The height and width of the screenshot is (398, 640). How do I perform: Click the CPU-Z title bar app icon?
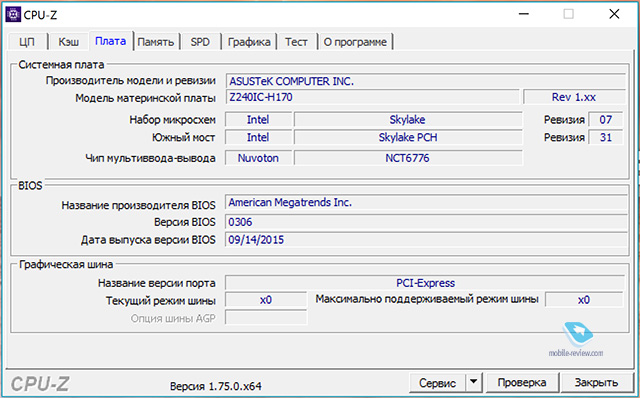tap(13, 15)
